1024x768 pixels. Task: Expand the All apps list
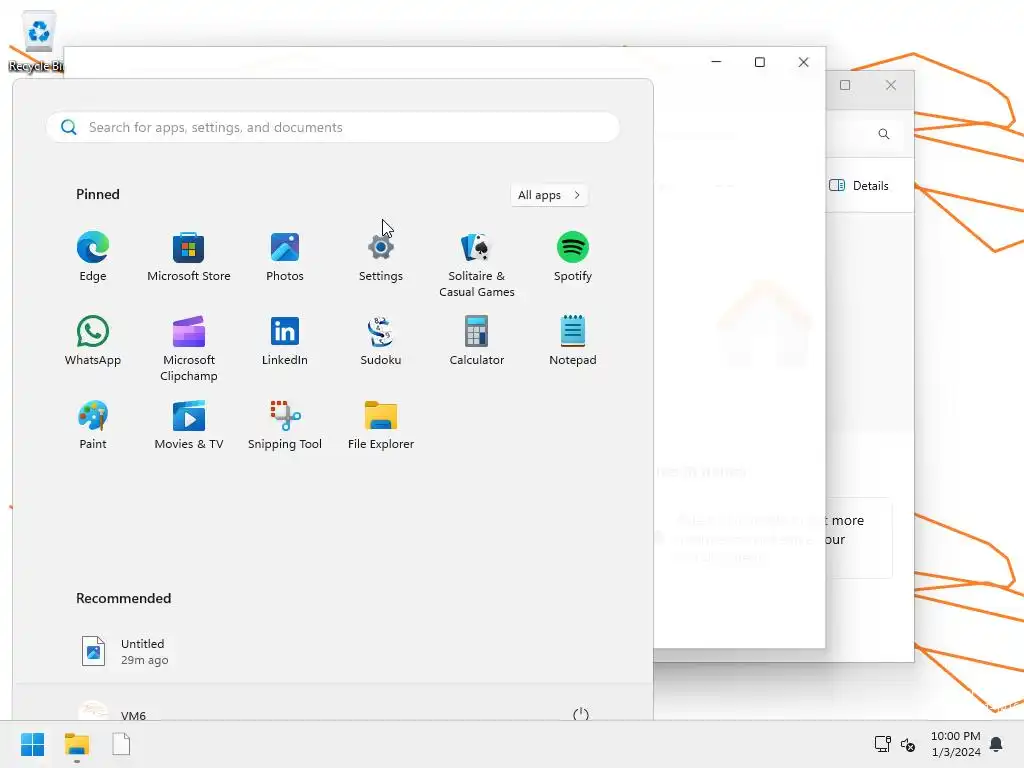549,195
